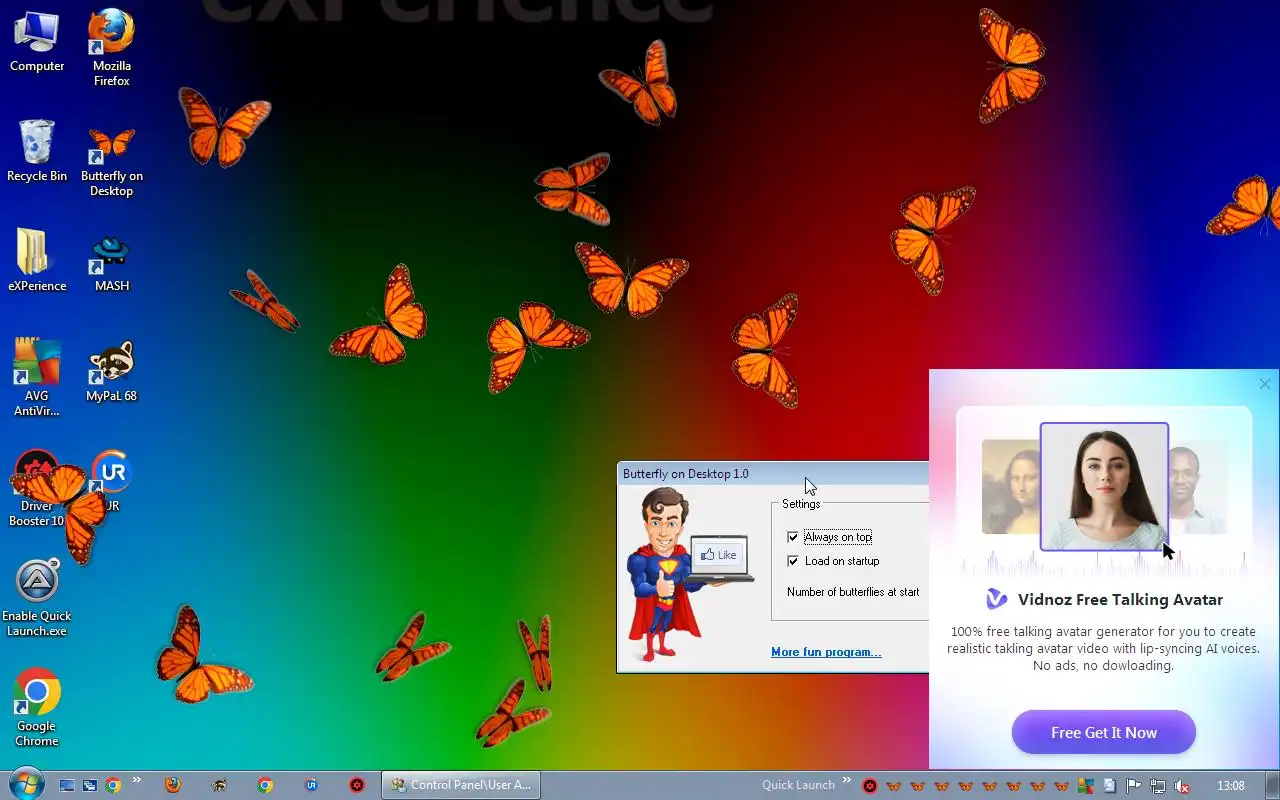Open network connection tray icon
The width and height of the screenshot is (1280, 800).
pos(1157,786)
